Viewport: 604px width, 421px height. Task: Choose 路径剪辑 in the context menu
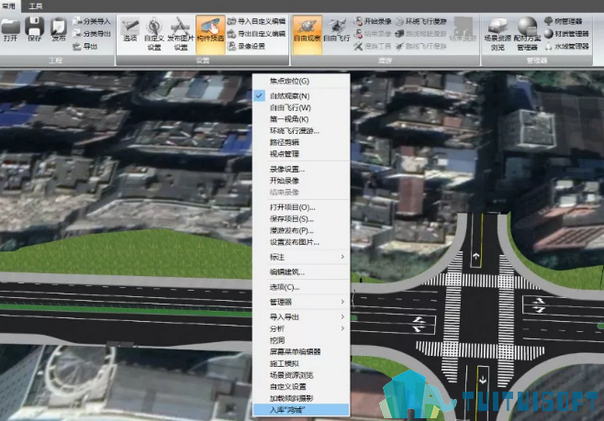[301, 142]
